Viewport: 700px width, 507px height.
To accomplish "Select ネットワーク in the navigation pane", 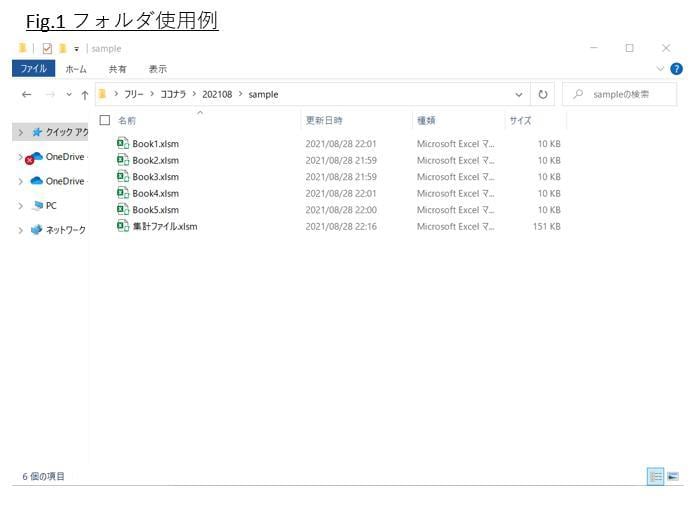I will coord(58,230).
